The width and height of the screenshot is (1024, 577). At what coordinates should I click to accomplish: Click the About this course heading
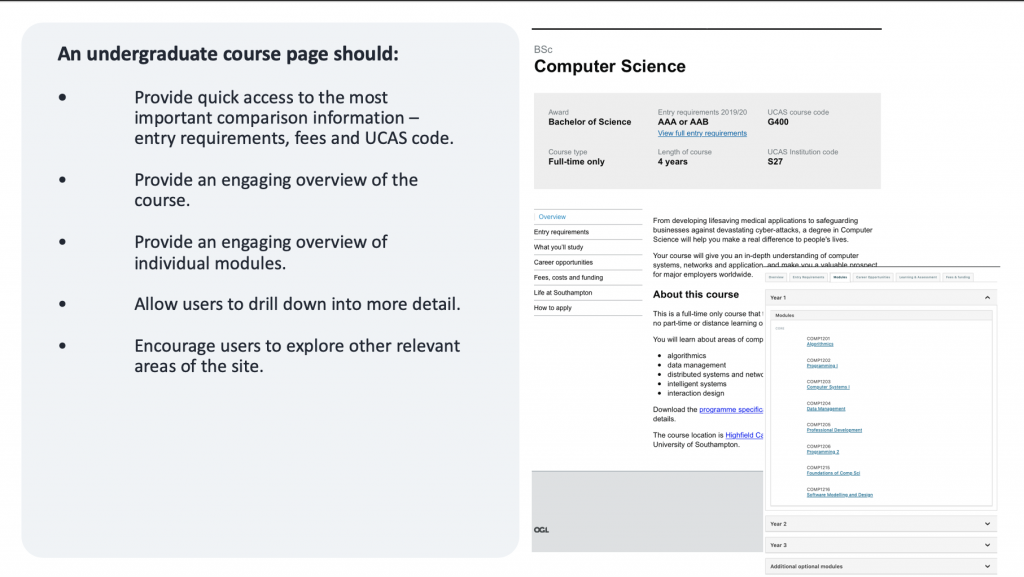pos(696,294)
